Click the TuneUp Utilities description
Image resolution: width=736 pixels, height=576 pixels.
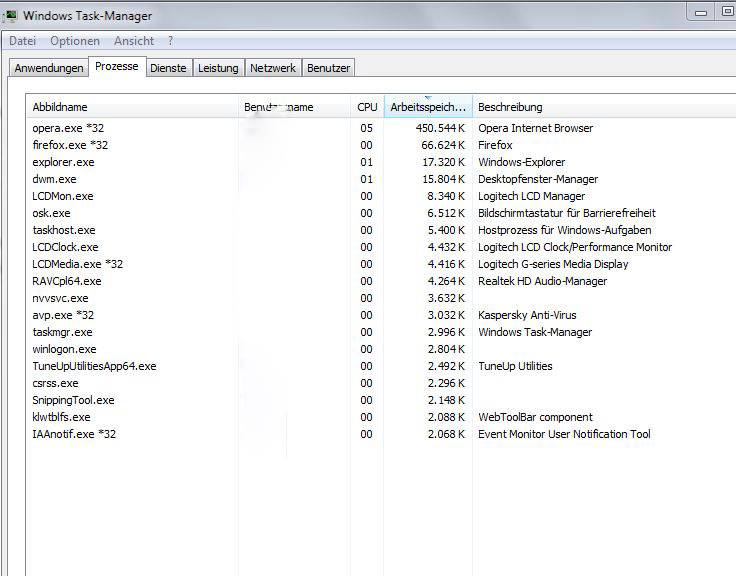pyautogui.click(x=515, y=366)
